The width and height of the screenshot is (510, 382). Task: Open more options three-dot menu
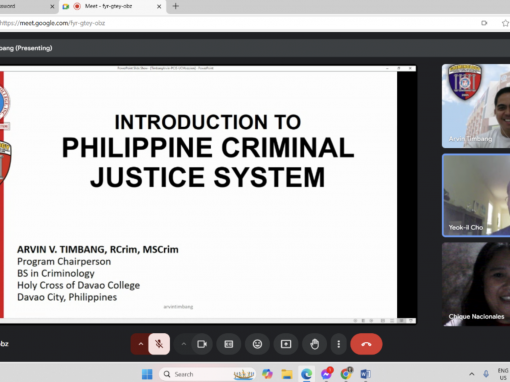(339, 344)
